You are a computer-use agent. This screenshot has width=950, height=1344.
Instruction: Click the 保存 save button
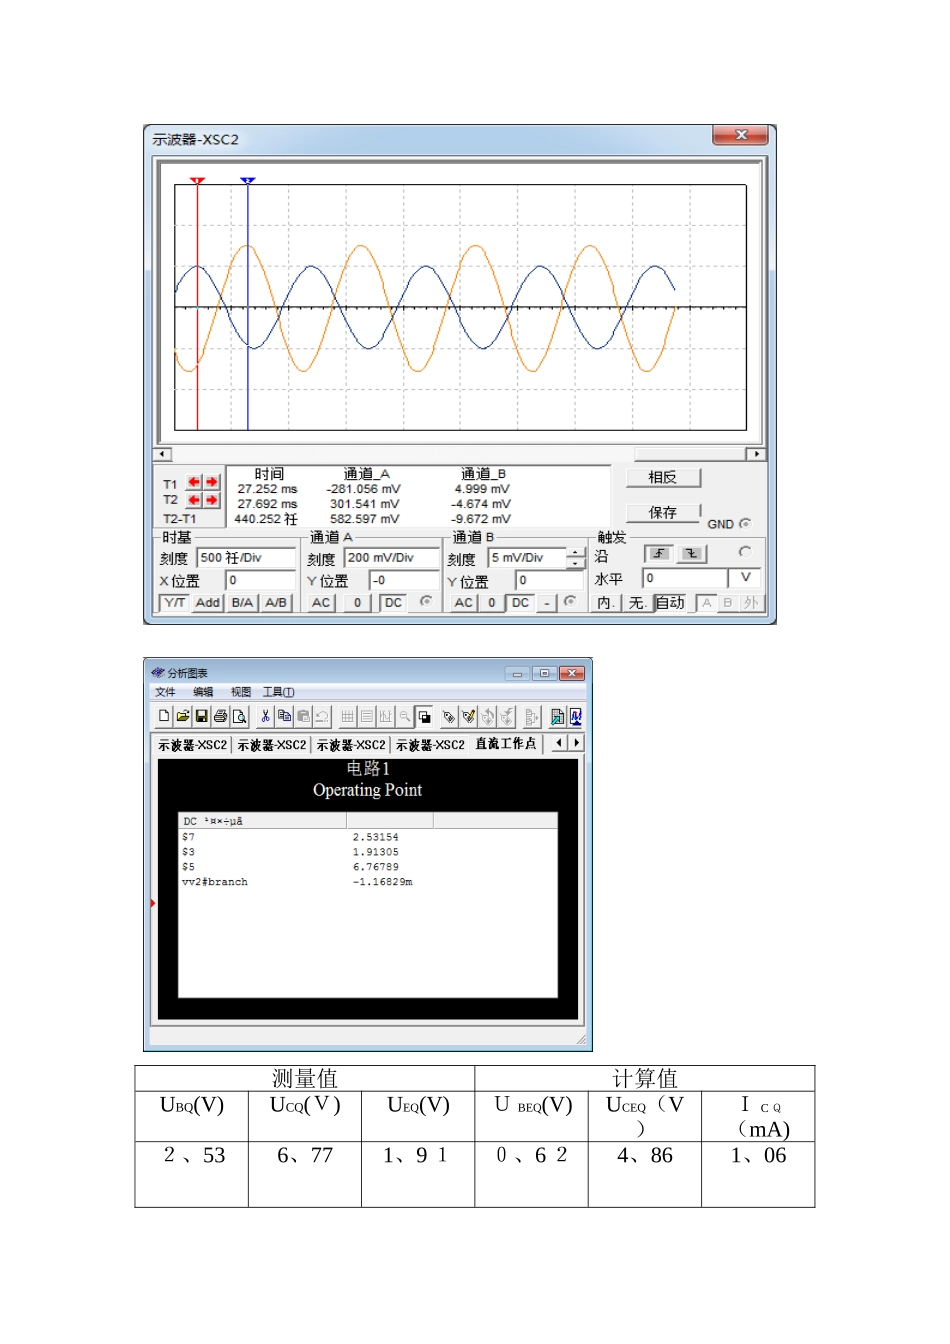coord(663,513)
